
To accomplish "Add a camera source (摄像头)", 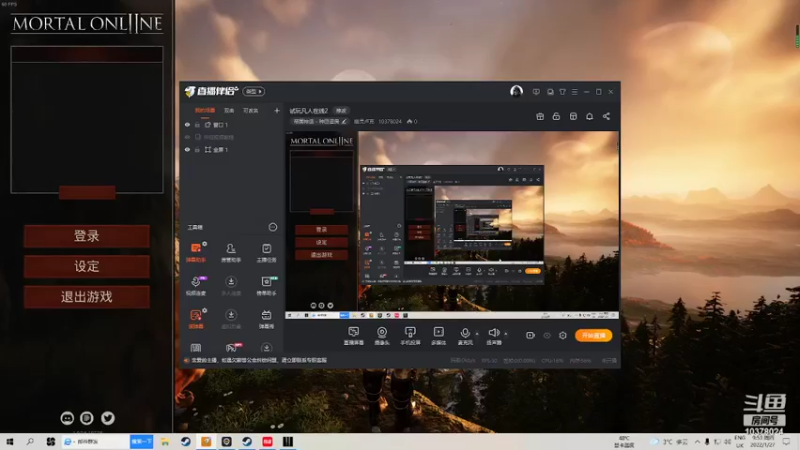I will coord(382,336).
